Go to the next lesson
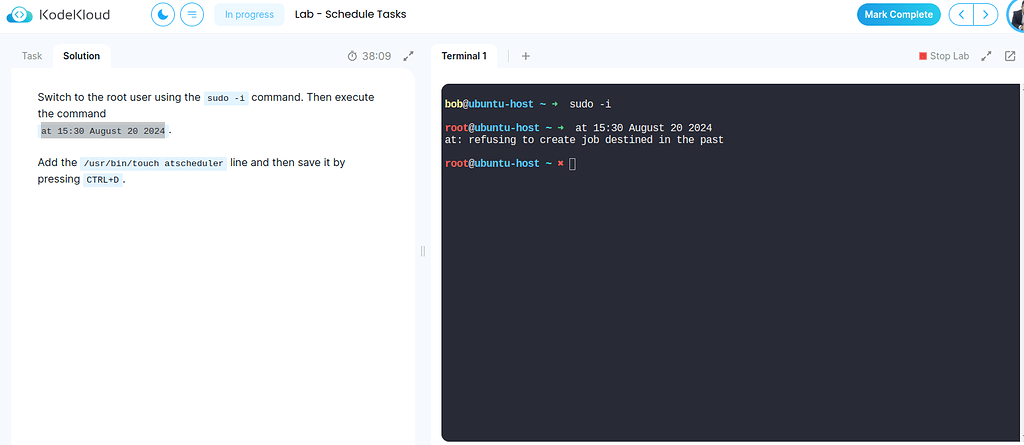 coord(986,15)
